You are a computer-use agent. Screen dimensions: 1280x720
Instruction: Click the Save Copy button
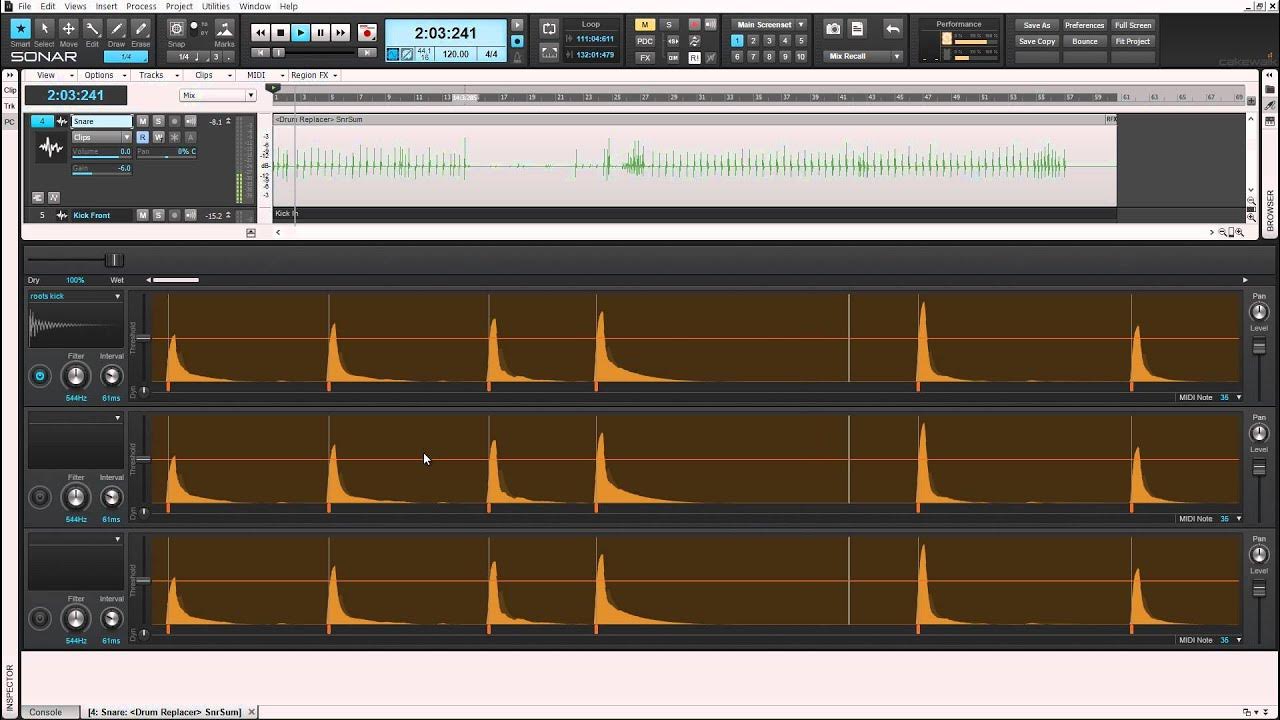[1037, 41]
